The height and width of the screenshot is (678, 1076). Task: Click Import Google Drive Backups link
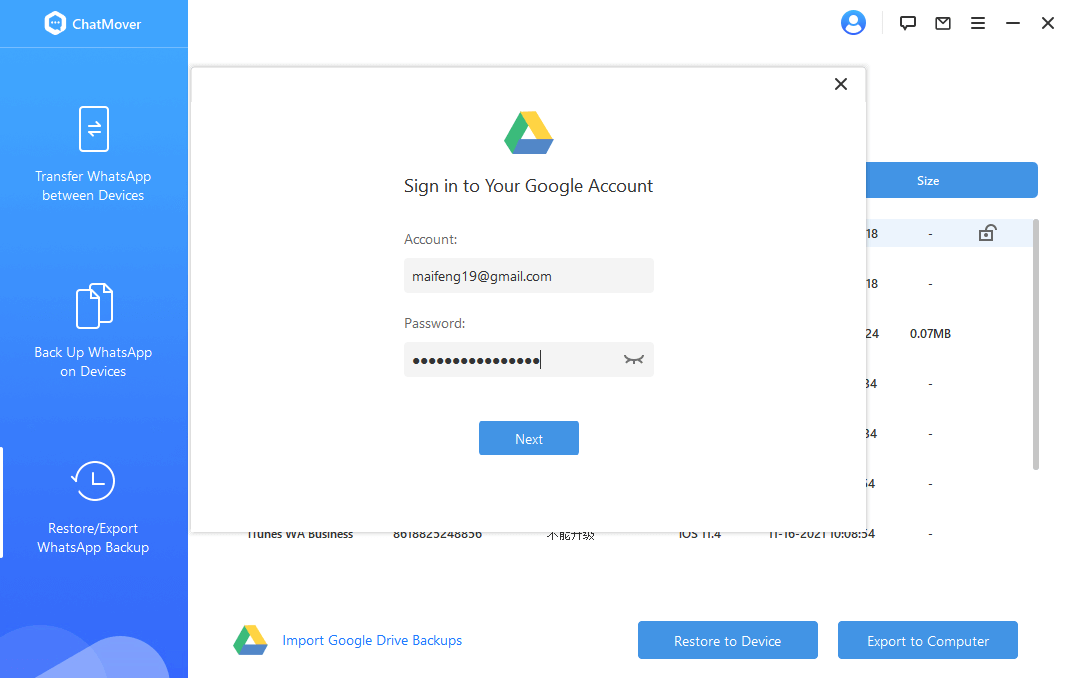point(372,640)
